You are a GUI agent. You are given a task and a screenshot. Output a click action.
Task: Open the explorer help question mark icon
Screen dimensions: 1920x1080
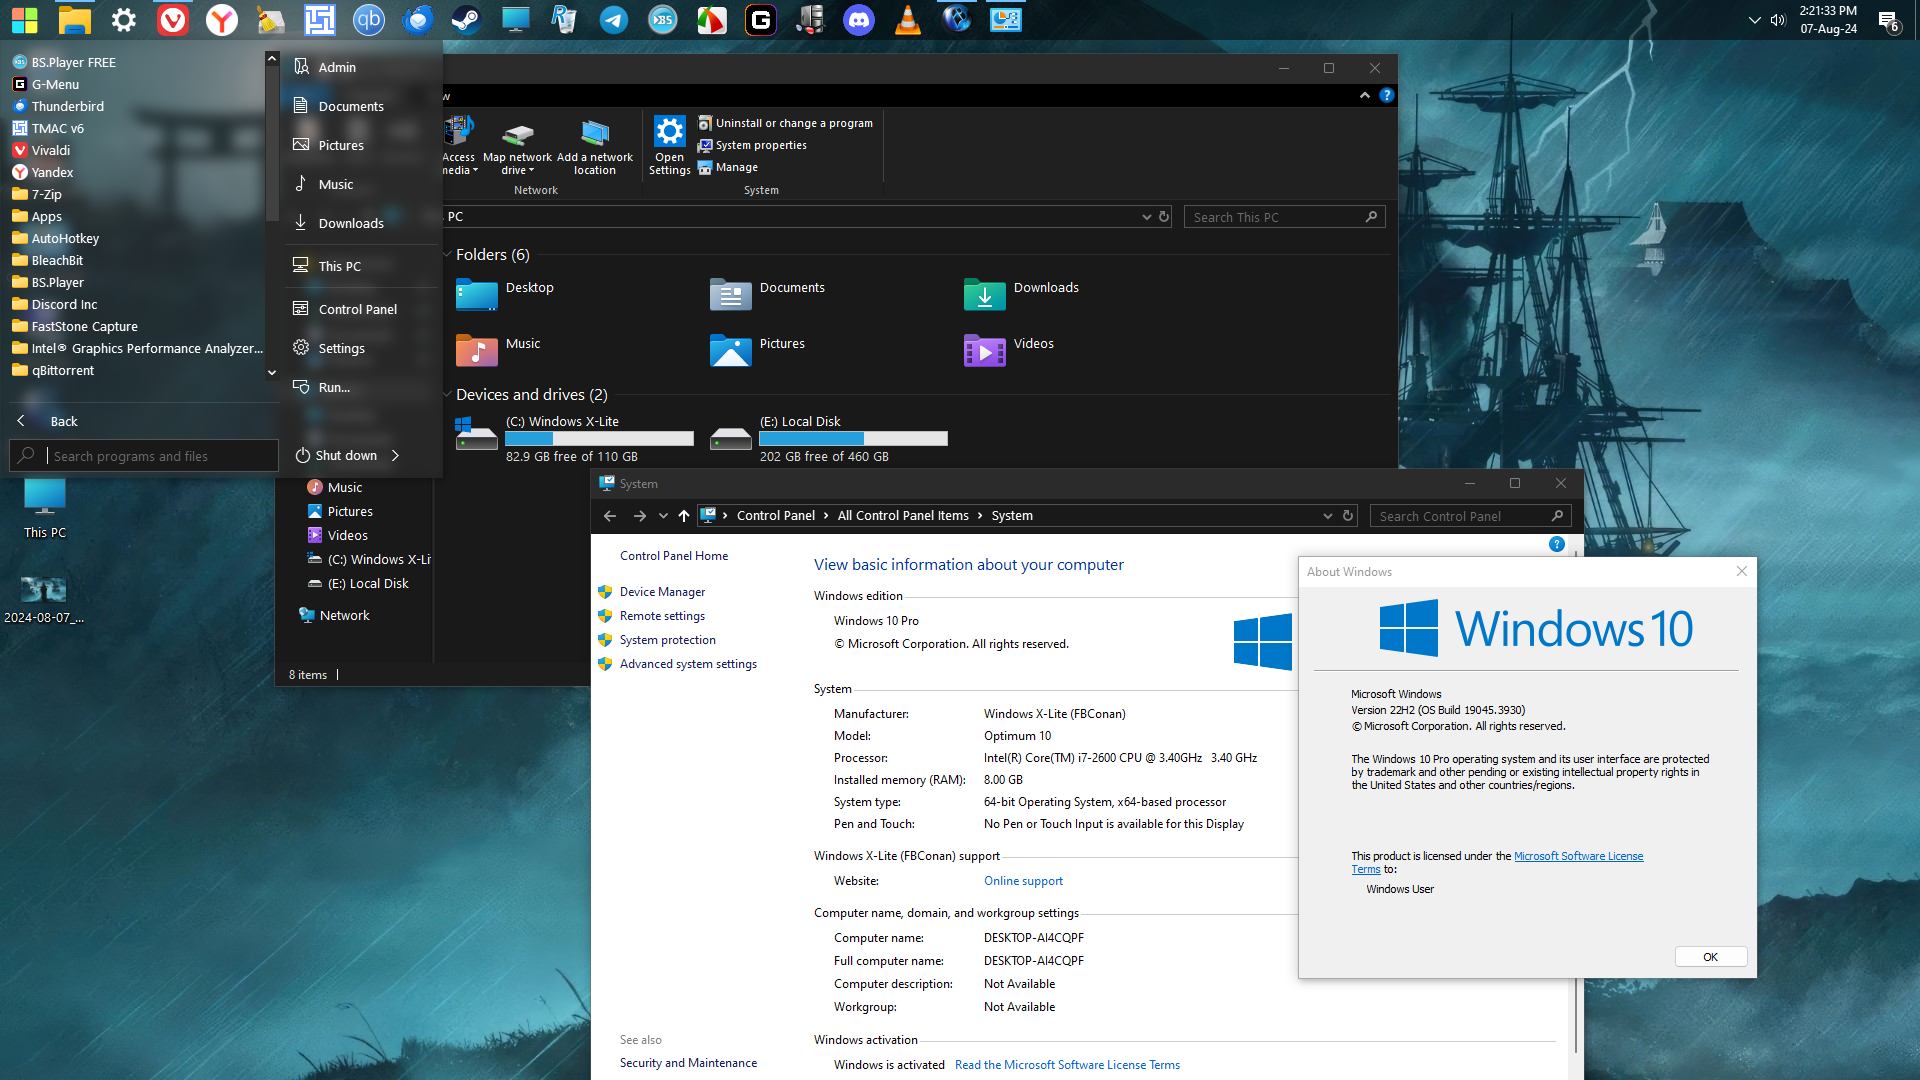click(x=1387, y=95)
